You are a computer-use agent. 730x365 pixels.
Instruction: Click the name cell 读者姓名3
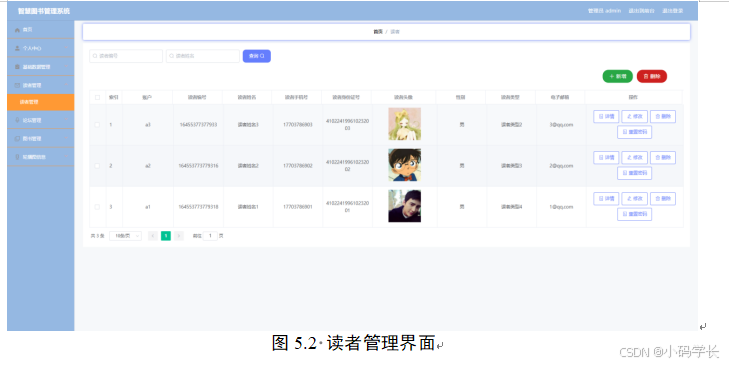pos(248,125)
